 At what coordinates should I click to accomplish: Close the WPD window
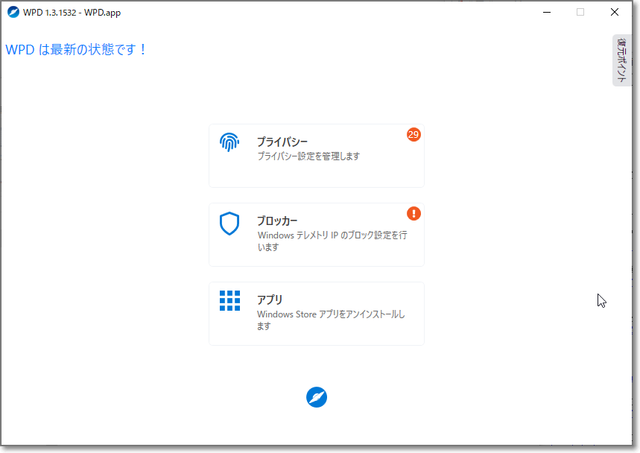click(x=614, y=12)
